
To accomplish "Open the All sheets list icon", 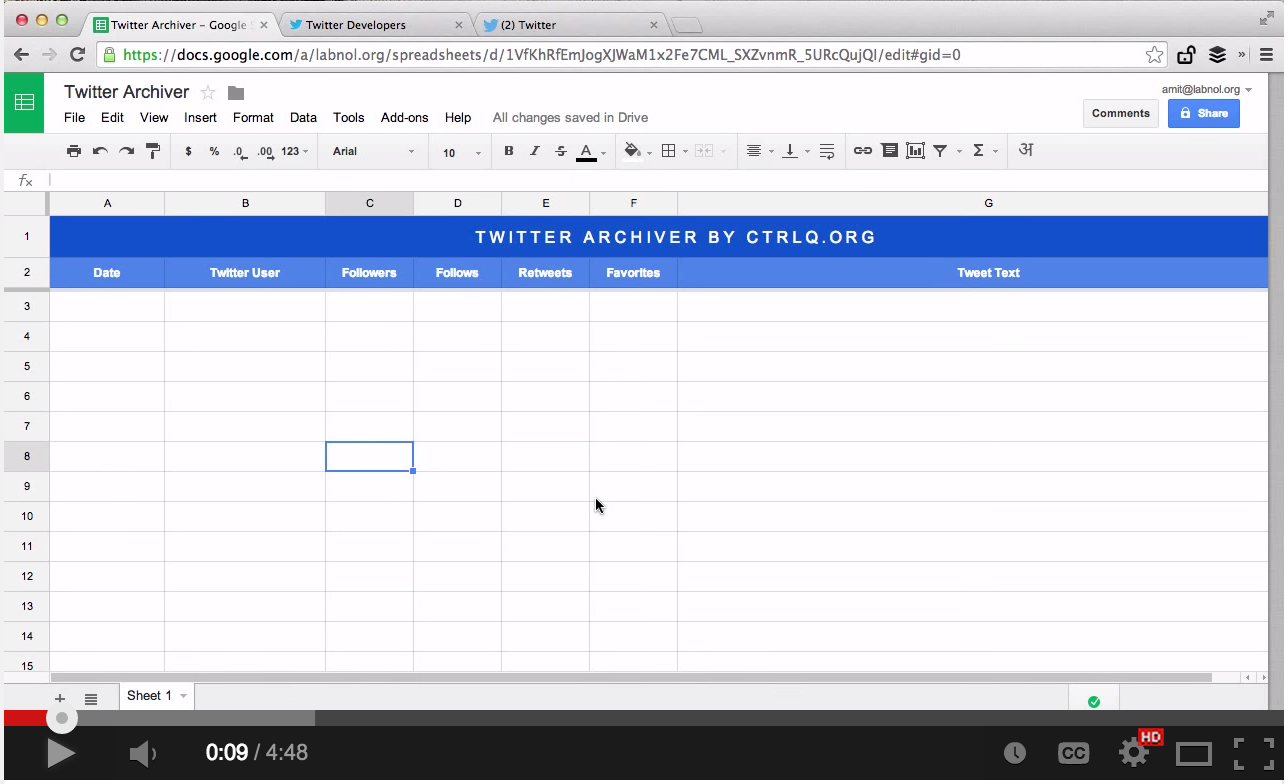I will (x=91, y=699).
